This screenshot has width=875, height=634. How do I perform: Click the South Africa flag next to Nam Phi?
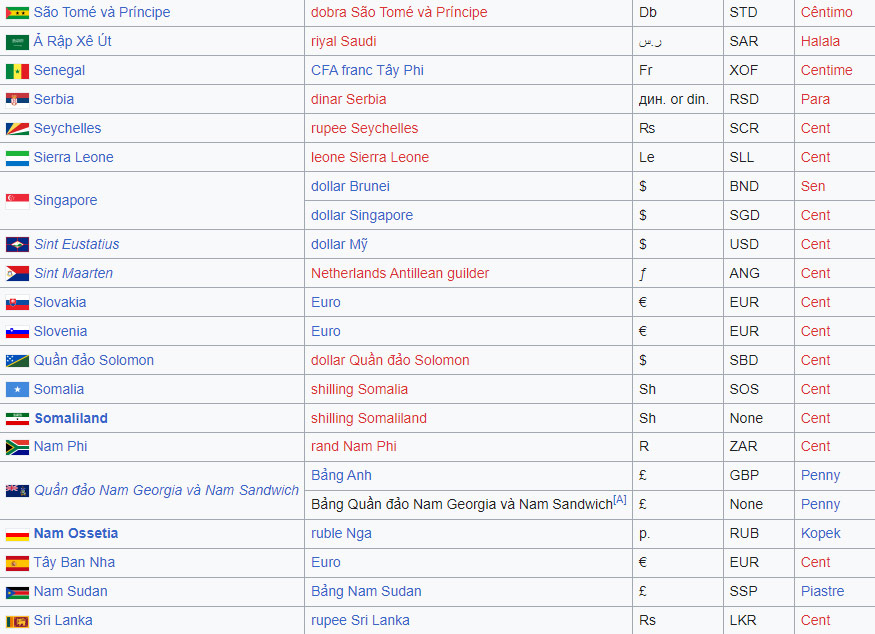17,447
